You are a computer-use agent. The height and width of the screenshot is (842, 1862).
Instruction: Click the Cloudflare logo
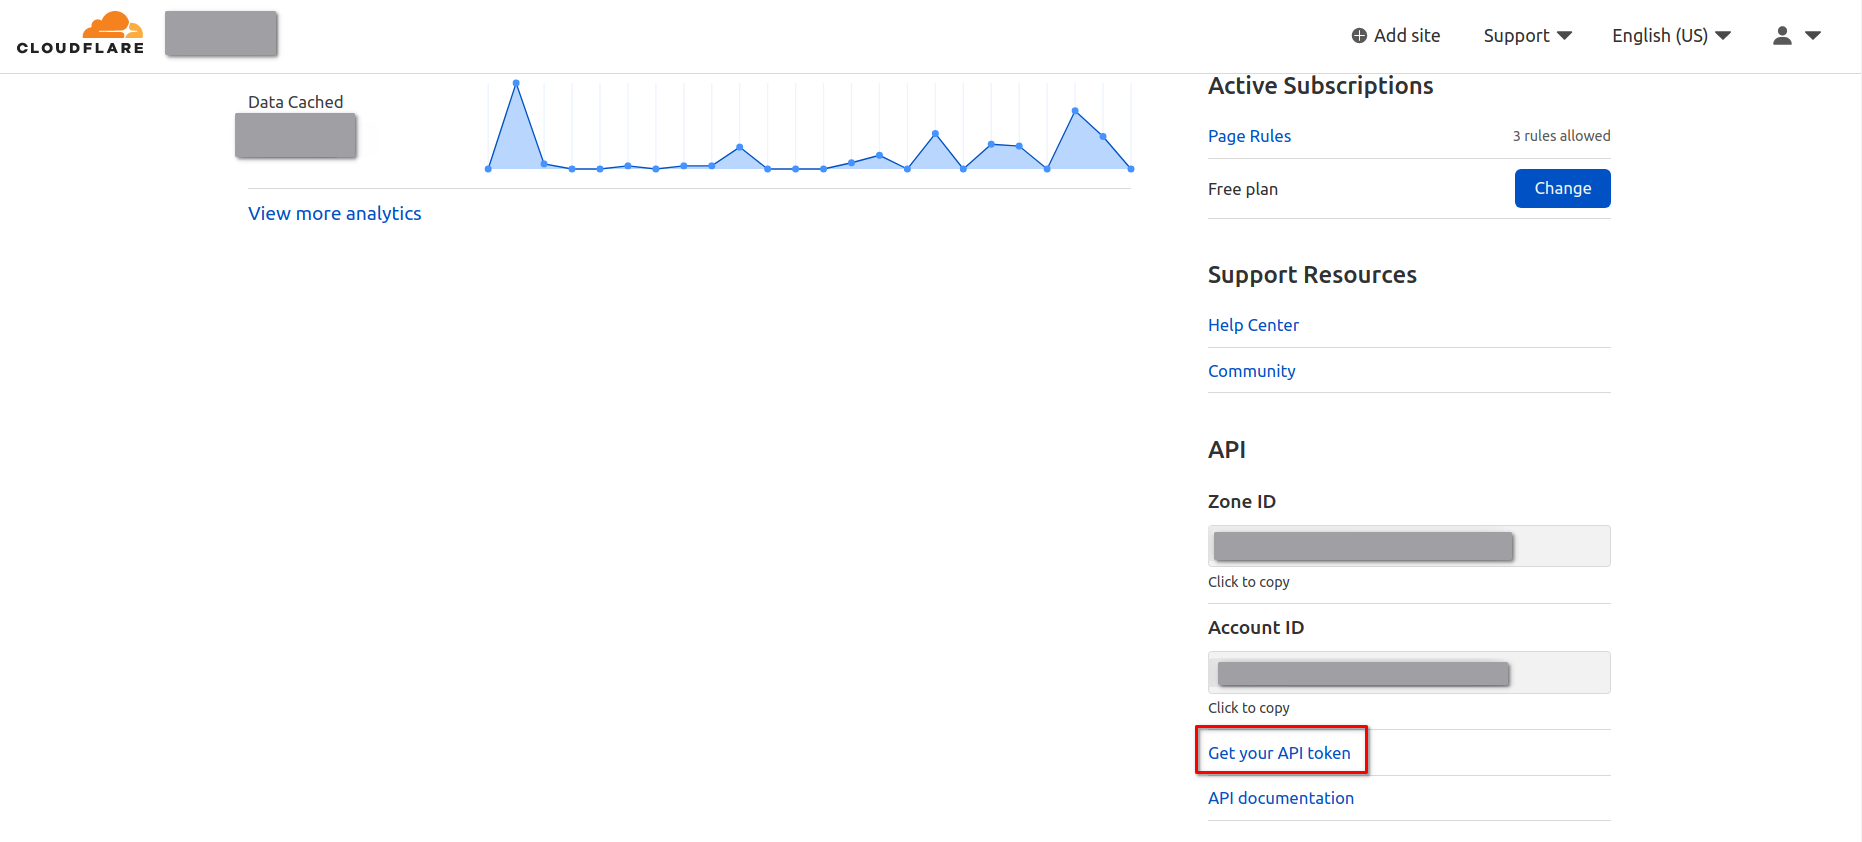click(x=80, y=33)
